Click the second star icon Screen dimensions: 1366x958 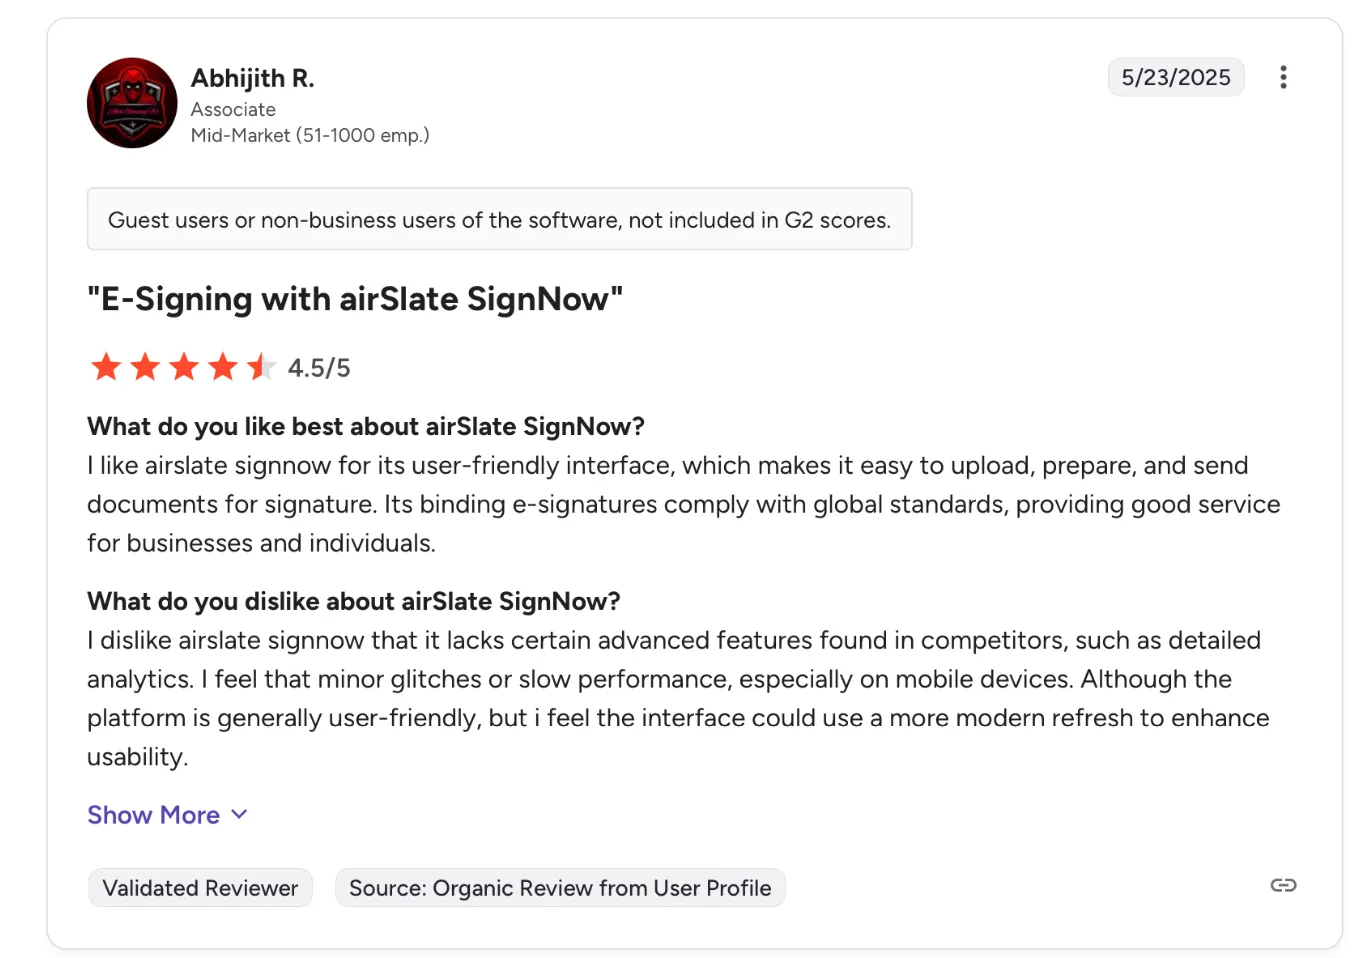tap(144, 367)
